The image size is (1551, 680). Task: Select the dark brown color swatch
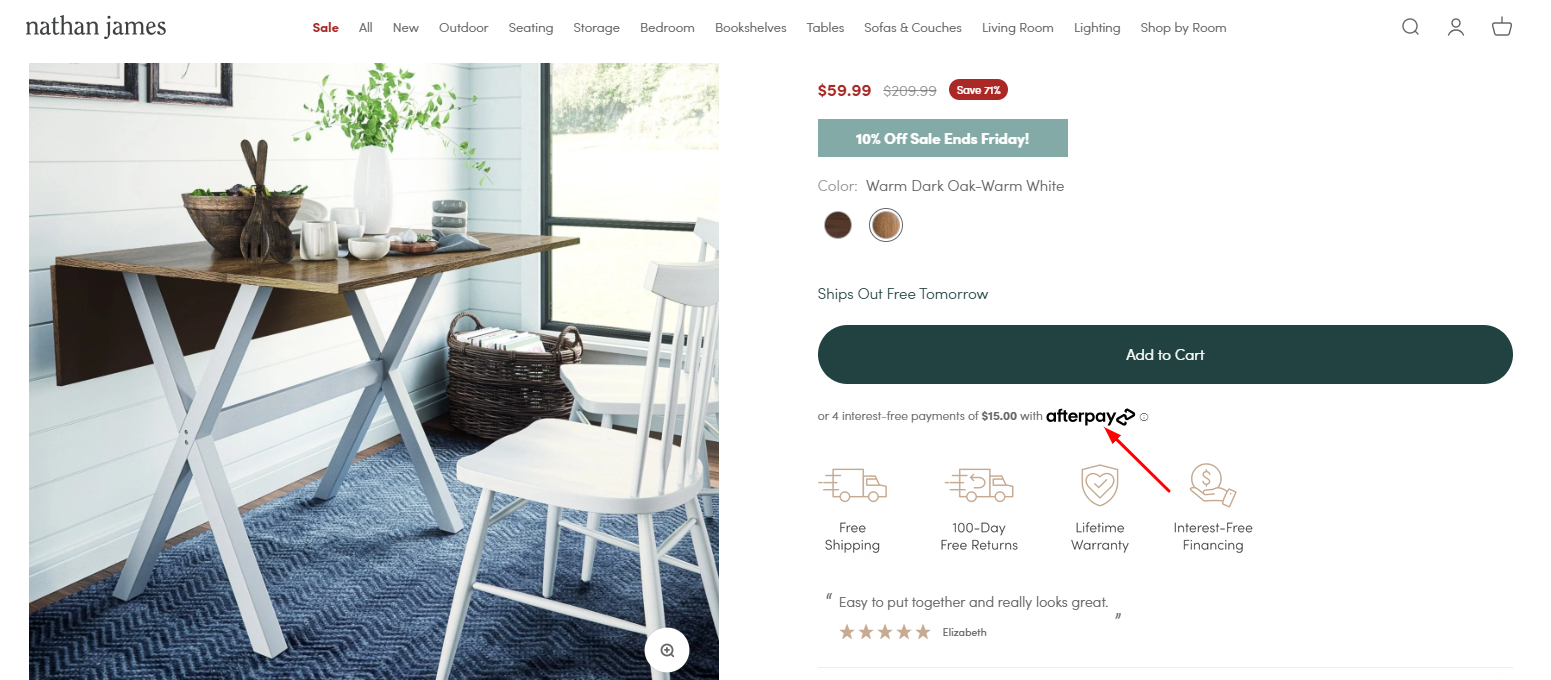pyautogui.click(x=837, y=225)
